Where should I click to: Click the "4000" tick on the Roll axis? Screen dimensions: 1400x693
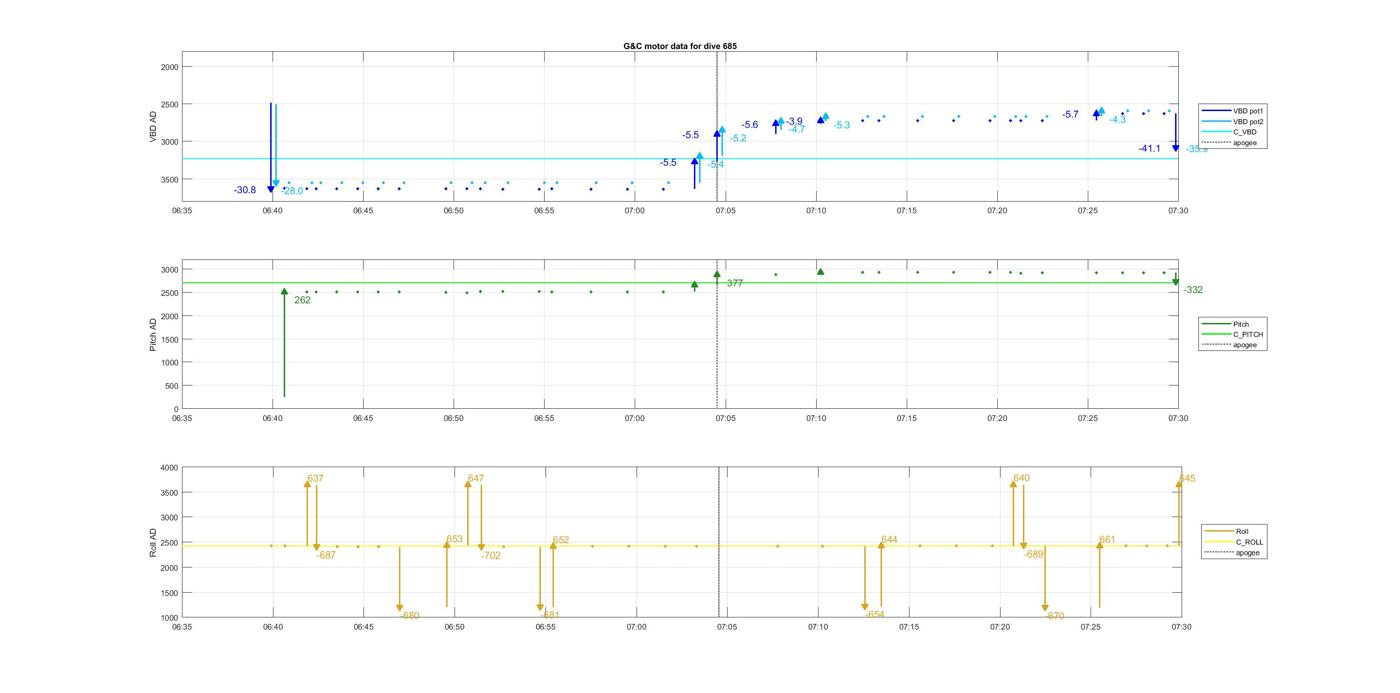(169, 468)
